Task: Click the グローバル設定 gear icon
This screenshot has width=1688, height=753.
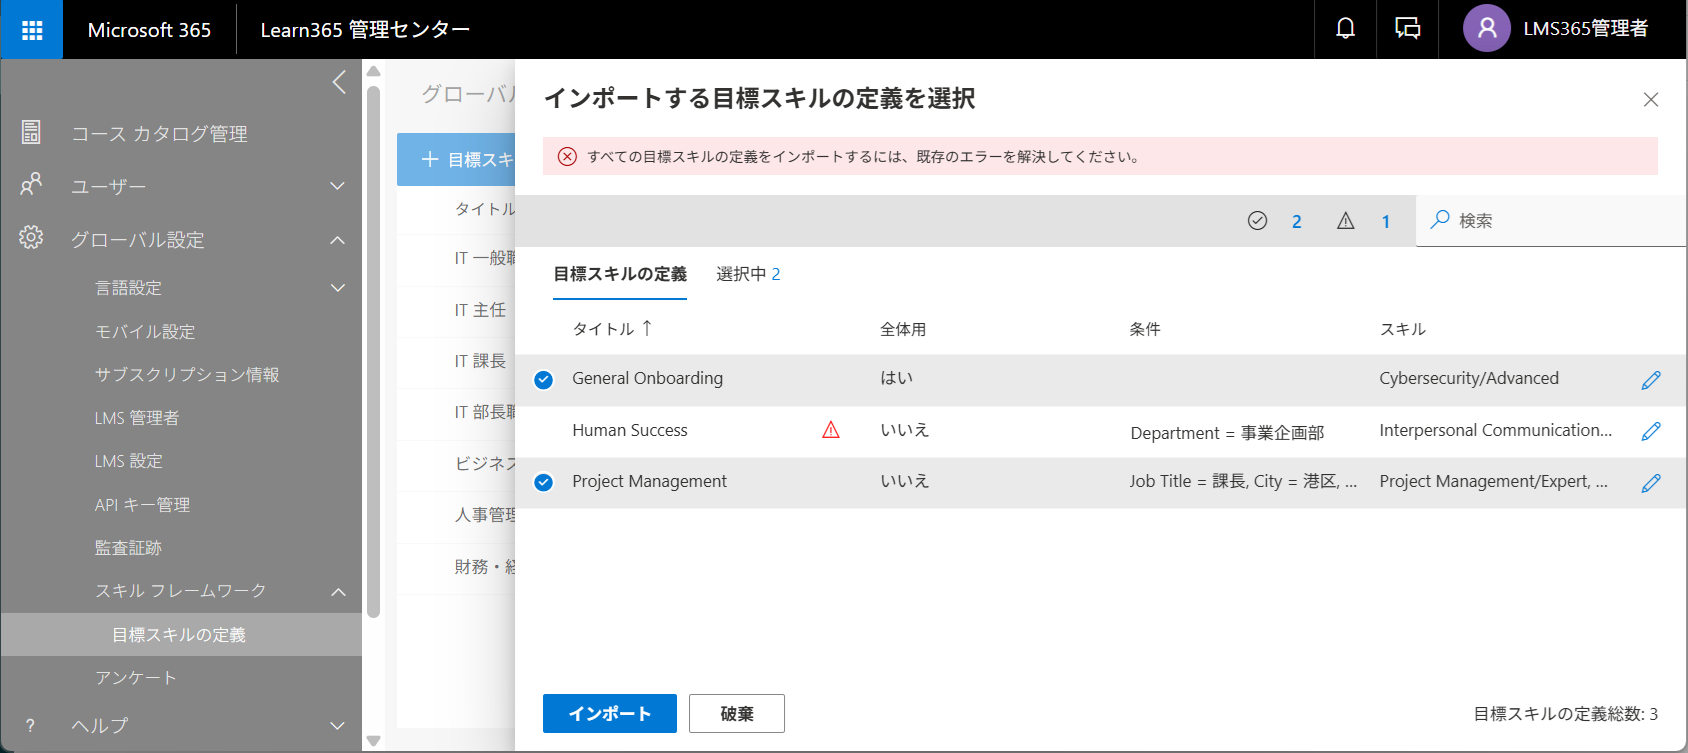Action: tap(31, 238)
